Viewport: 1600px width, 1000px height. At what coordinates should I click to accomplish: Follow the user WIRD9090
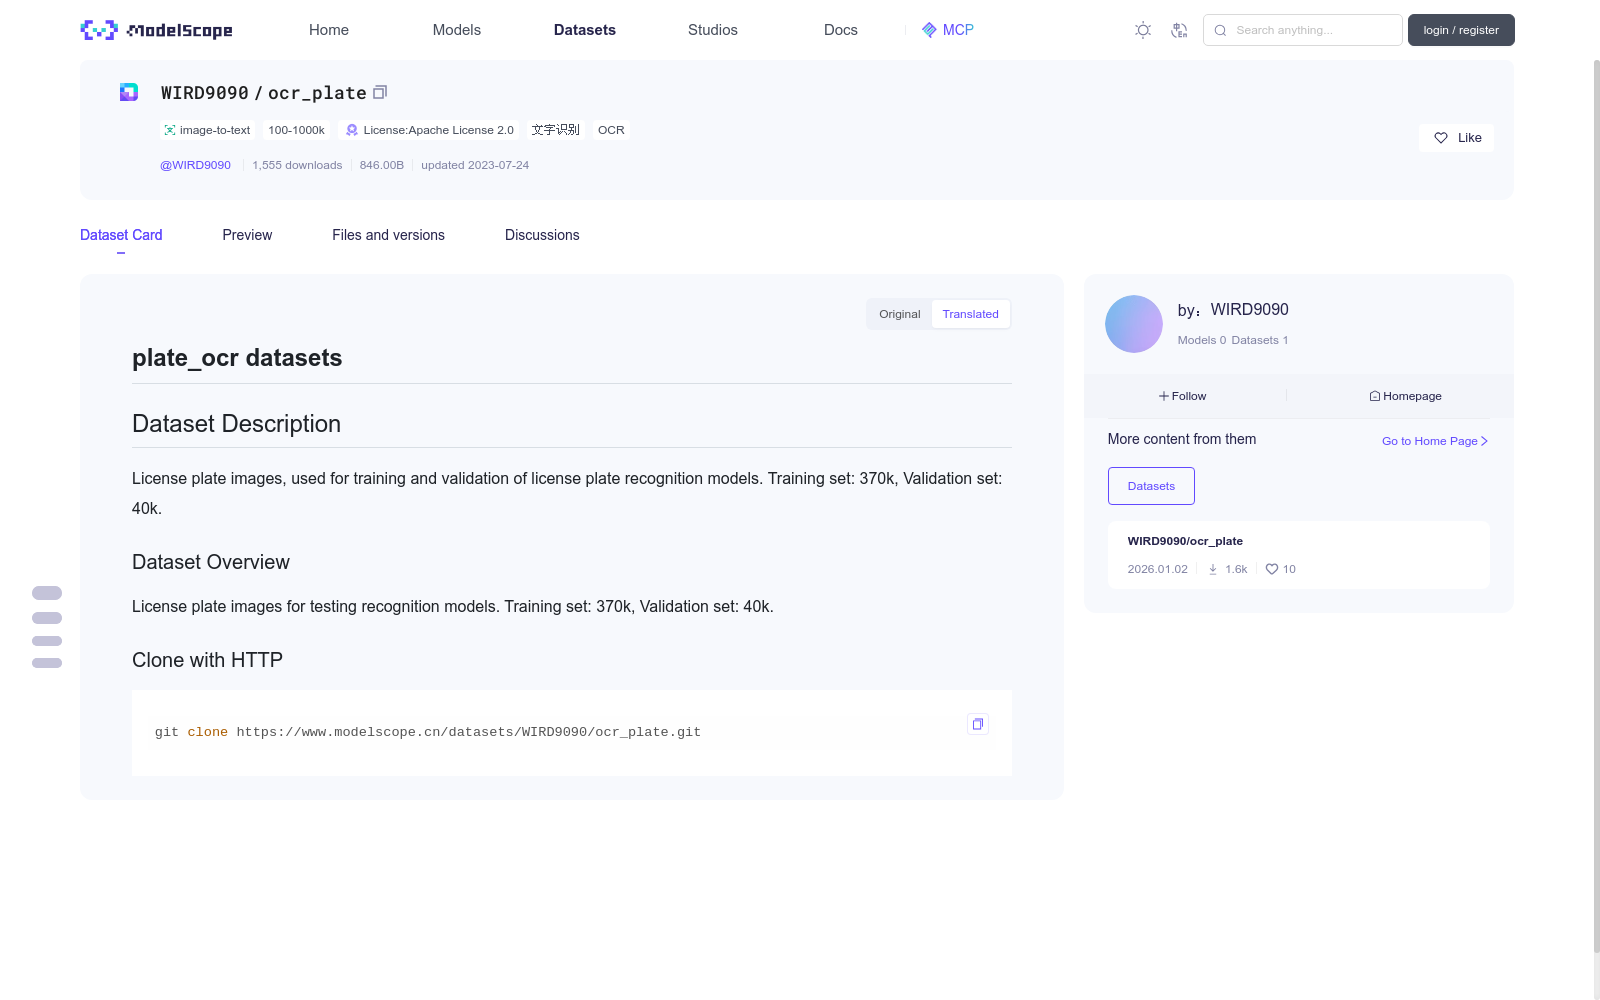(1182, 396)
